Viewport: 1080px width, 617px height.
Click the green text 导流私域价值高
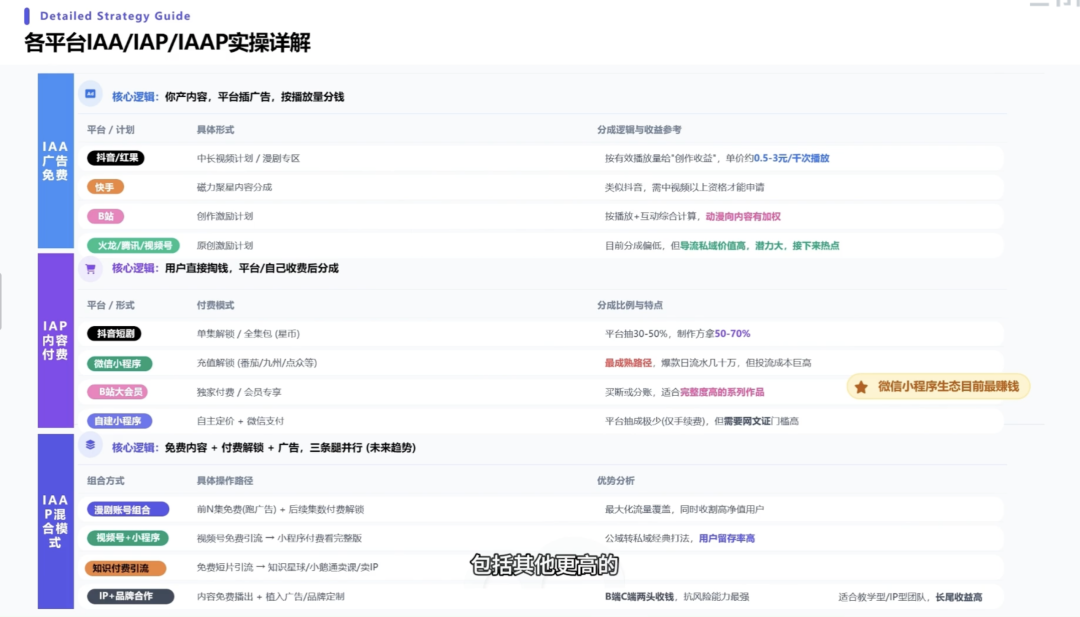(712, 245)
